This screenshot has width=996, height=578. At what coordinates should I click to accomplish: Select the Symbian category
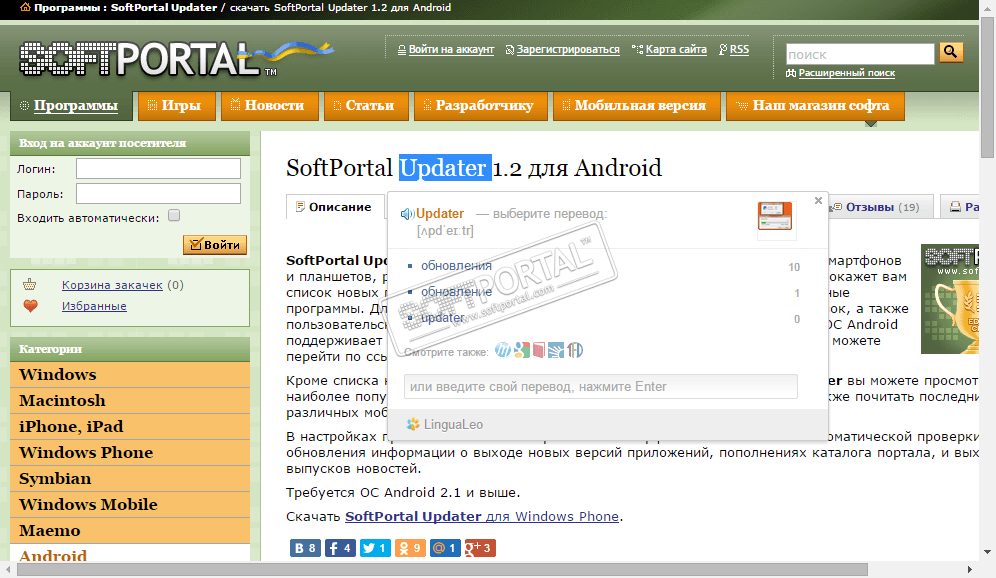point(130,479)
